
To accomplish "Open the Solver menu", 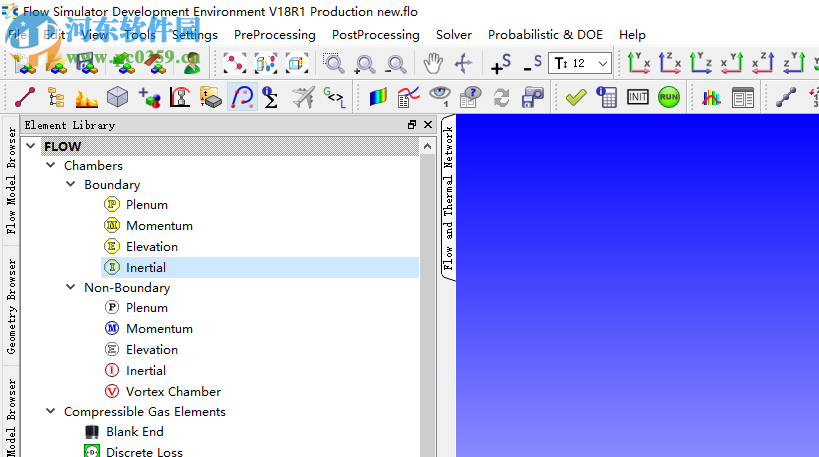I will [x=454, y=35].
